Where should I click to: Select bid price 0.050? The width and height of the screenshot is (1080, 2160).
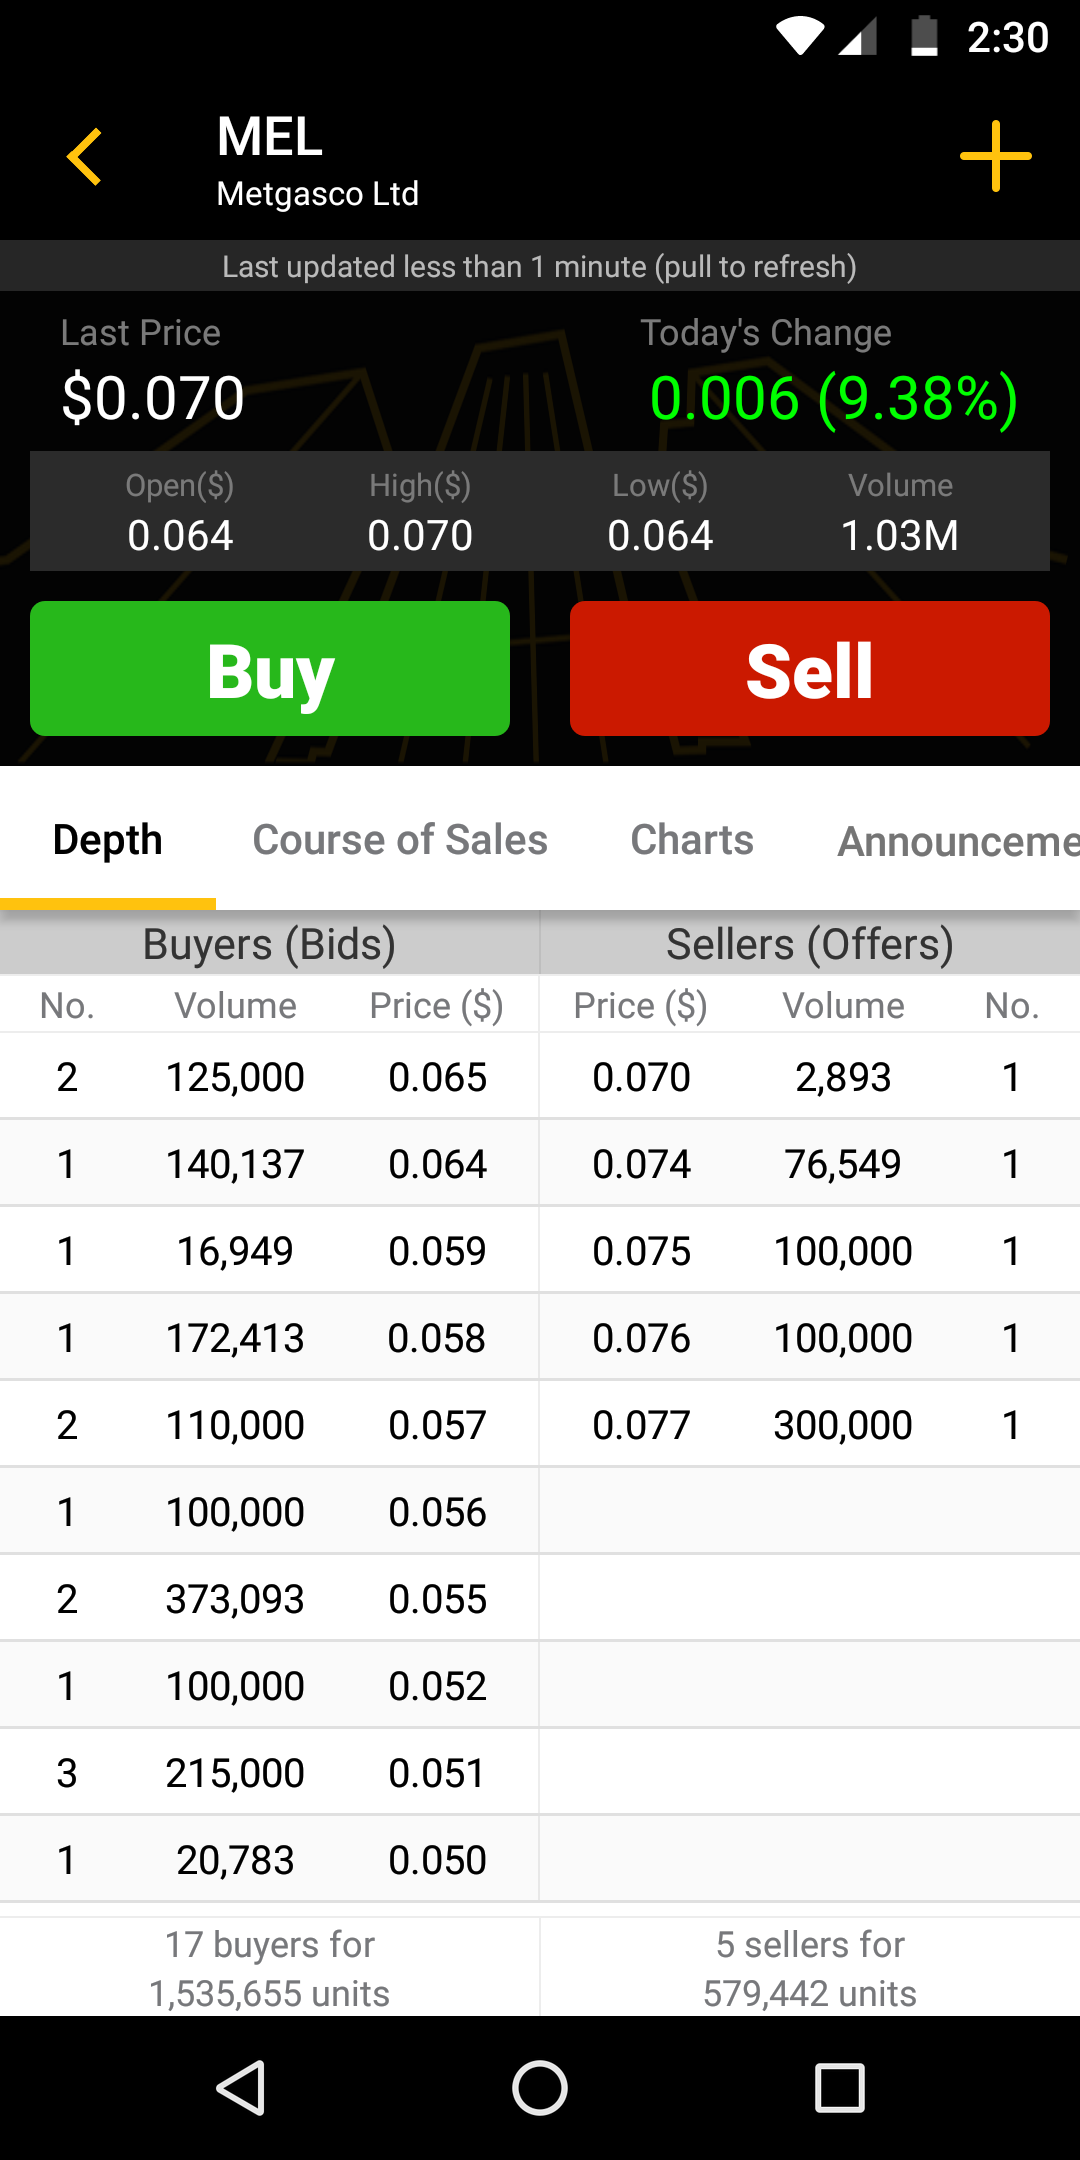[x=438, y=1860]
